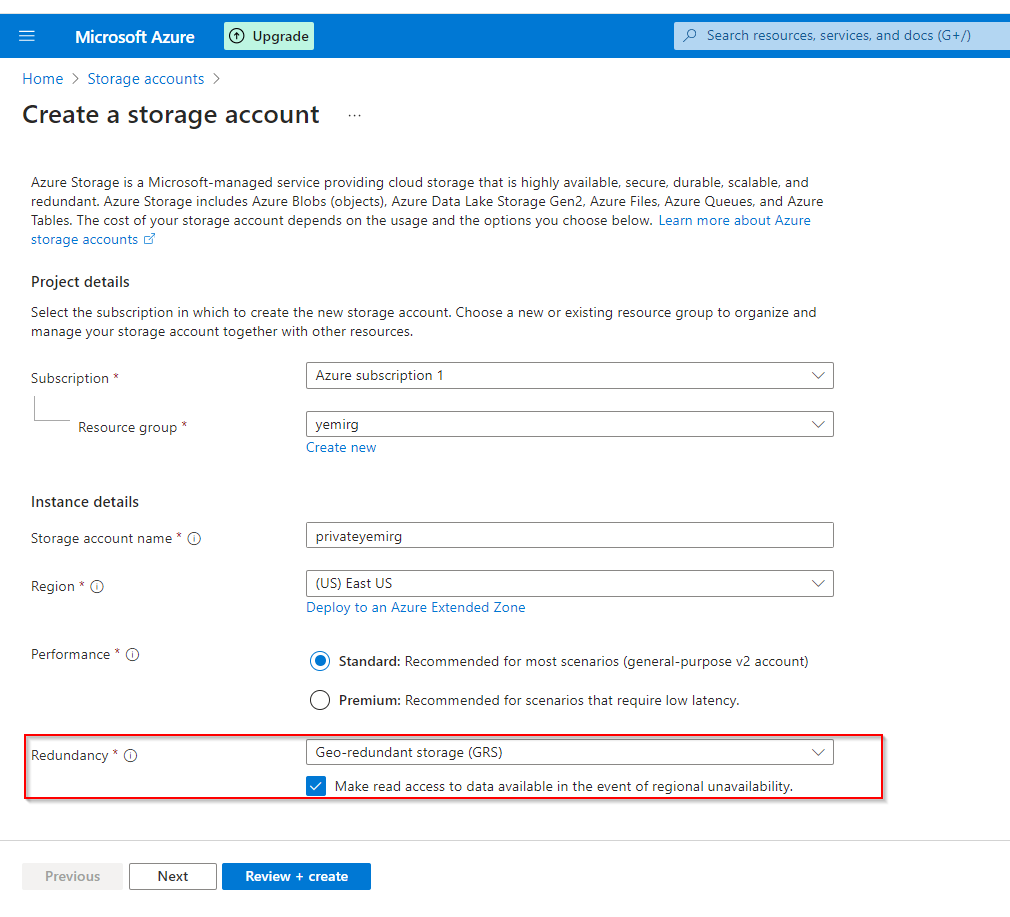Viewport: 1010px width, 917px height.
Task: Click the Review + create button
Action: pyautogui.click(x=296, y=876)
